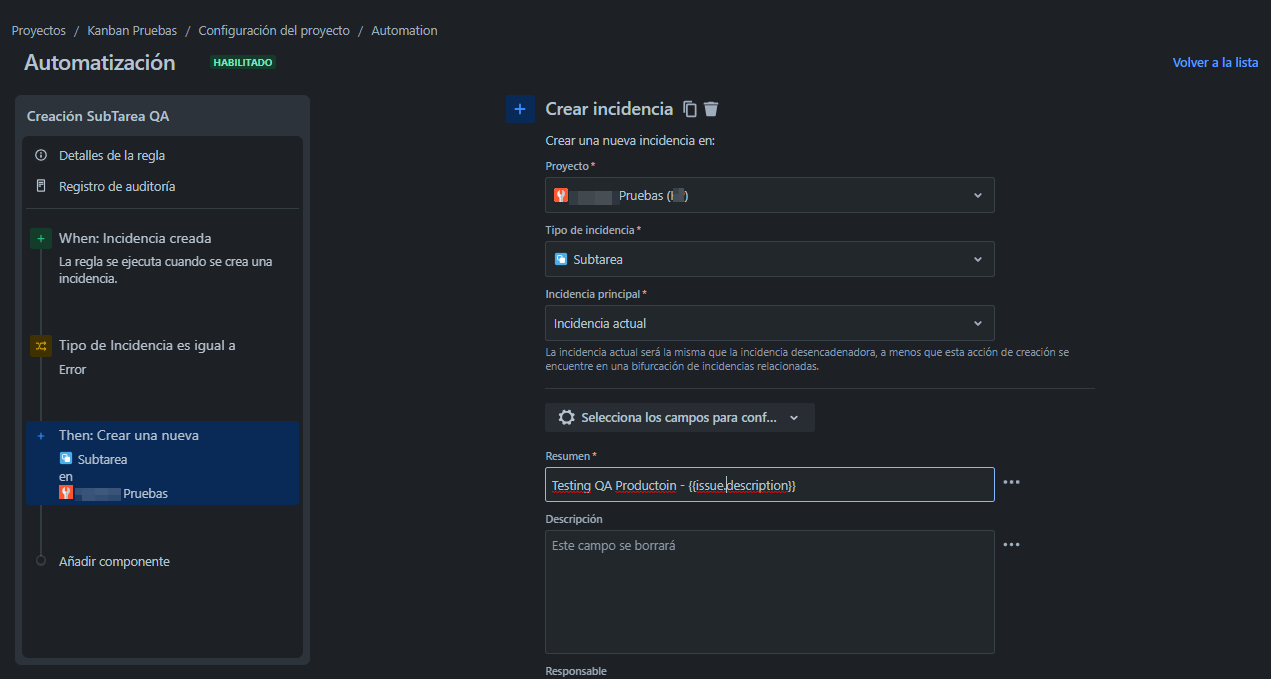Screen dimensions: 1271x679
Task: Click the project avatar in Proyecto dropdown
Action: coord(561,195)
